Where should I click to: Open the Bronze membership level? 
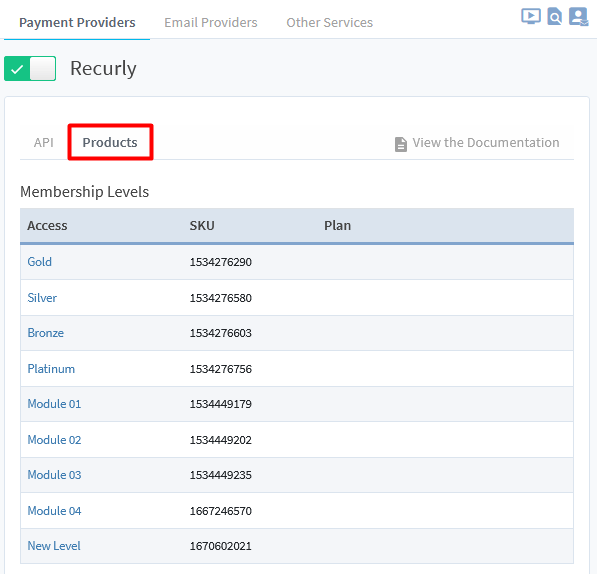coord(46,333)
